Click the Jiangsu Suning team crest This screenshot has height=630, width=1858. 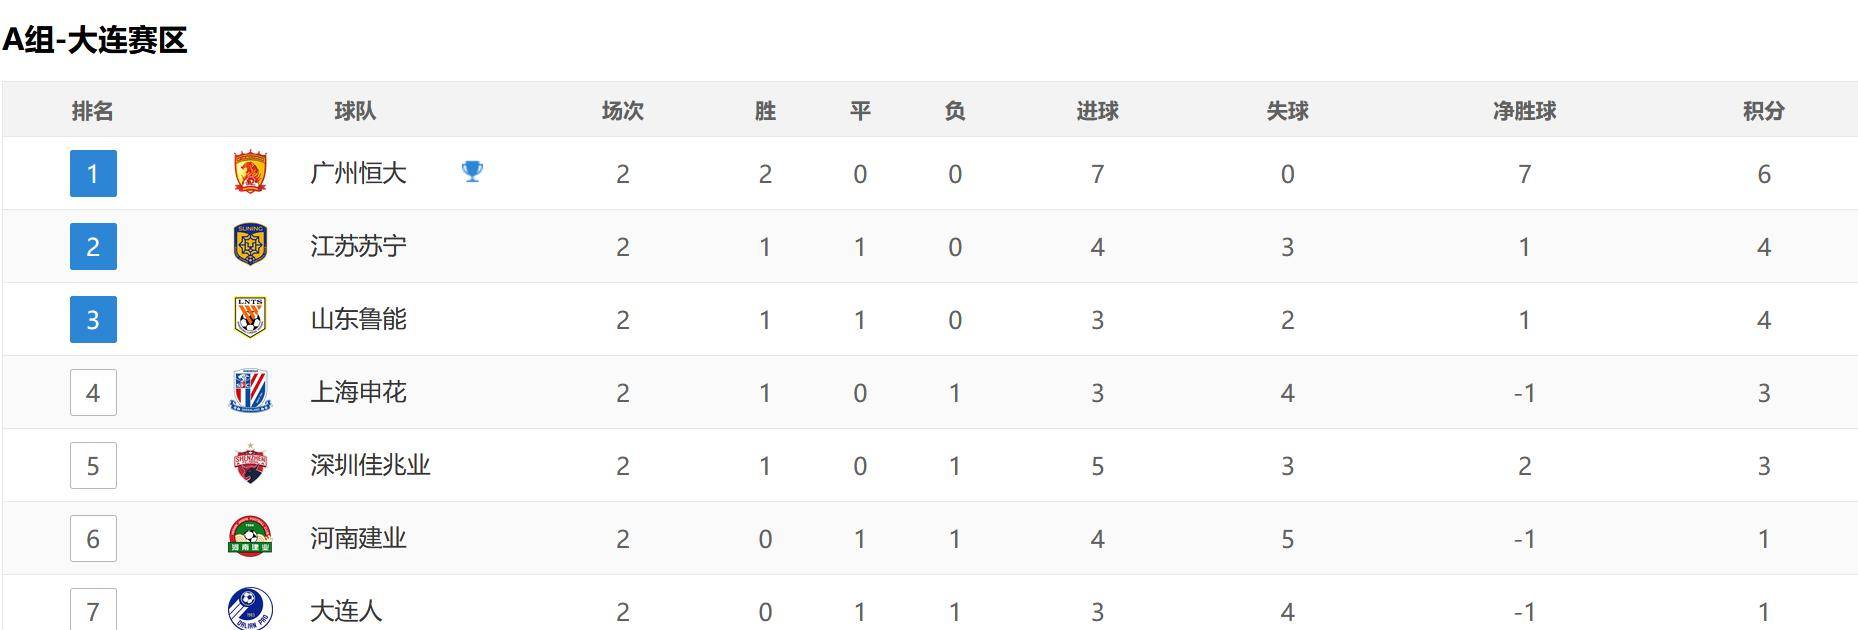[x=250, y=245]
